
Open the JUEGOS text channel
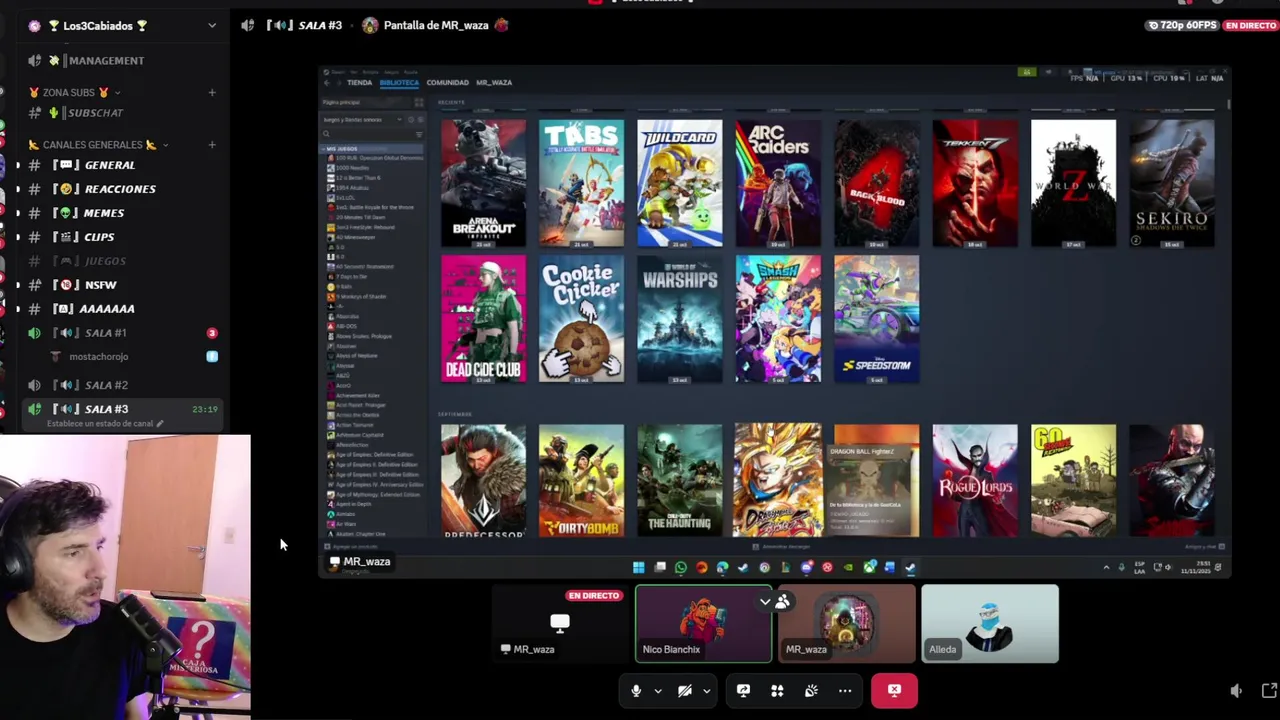[x=124, y=261]
